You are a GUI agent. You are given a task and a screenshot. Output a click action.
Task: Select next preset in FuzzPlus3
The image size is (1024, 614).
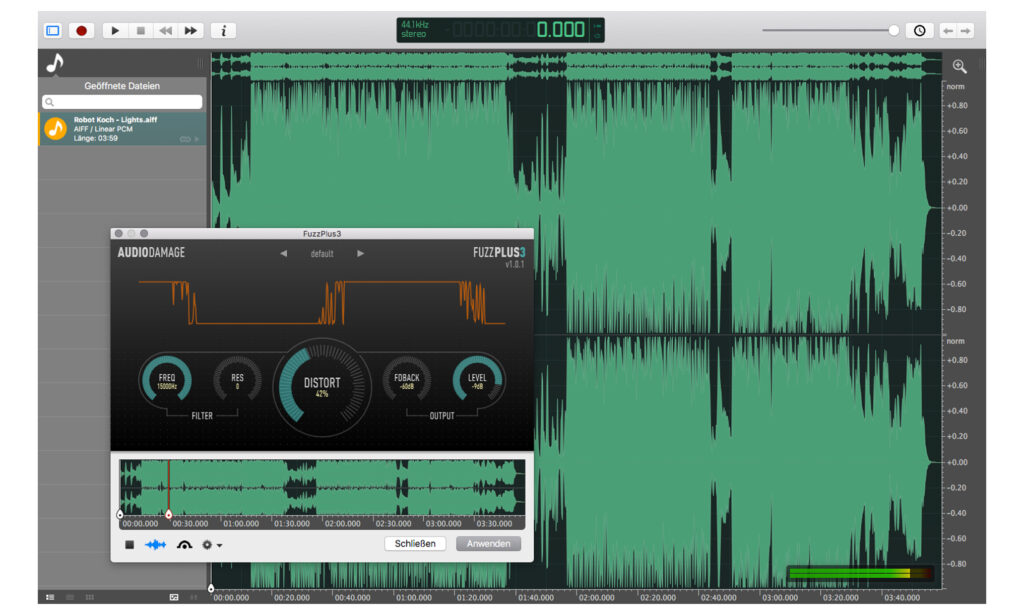[360, 253]
